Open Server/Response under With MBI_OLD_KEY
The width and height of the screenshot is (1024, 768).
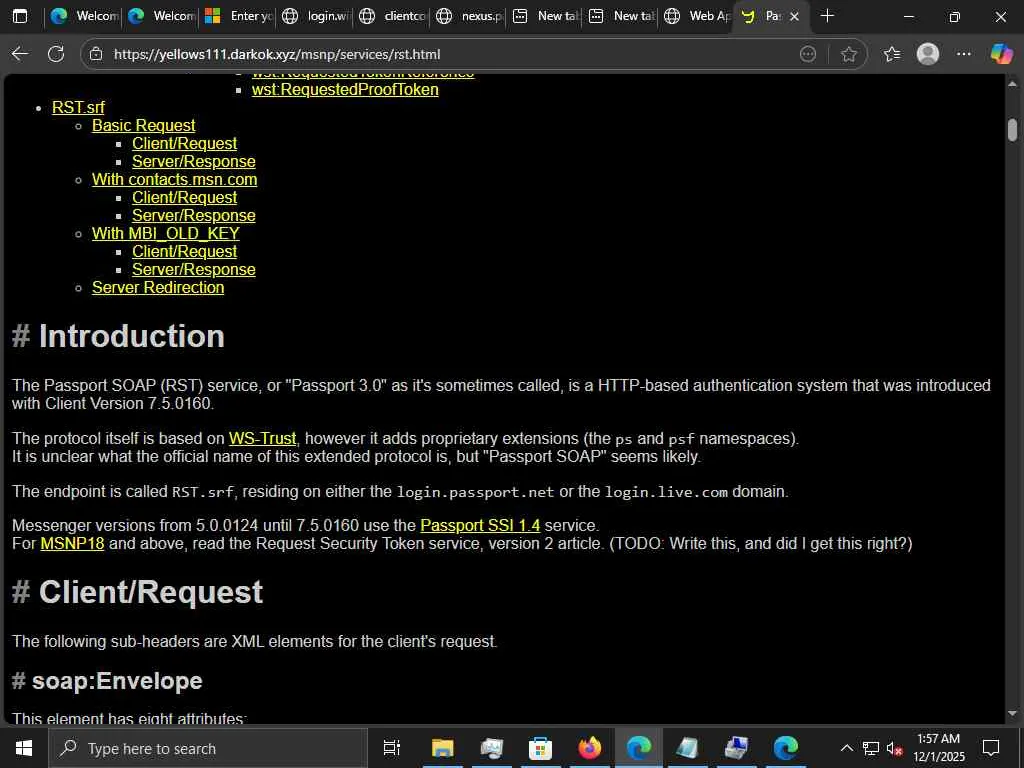[x=193, y=270]
